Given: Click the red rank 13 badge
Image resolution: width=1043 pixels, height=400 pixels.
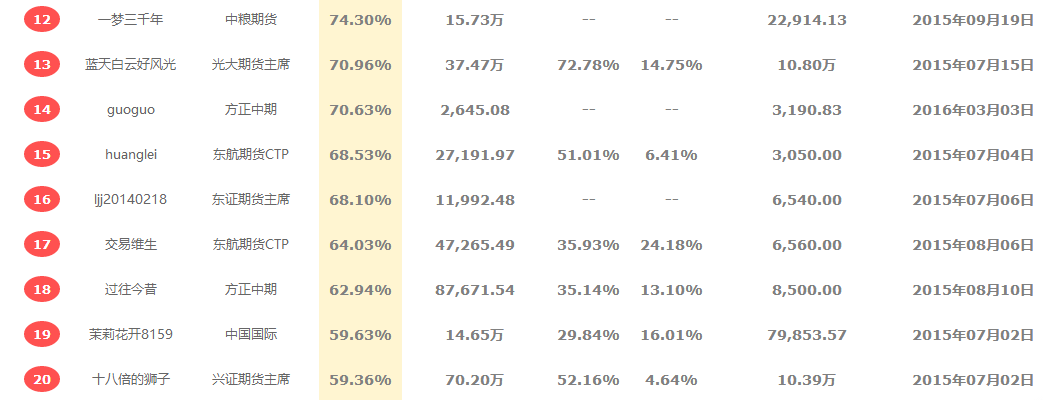Looking at the screenshot, I should click(x=42, y=65).
